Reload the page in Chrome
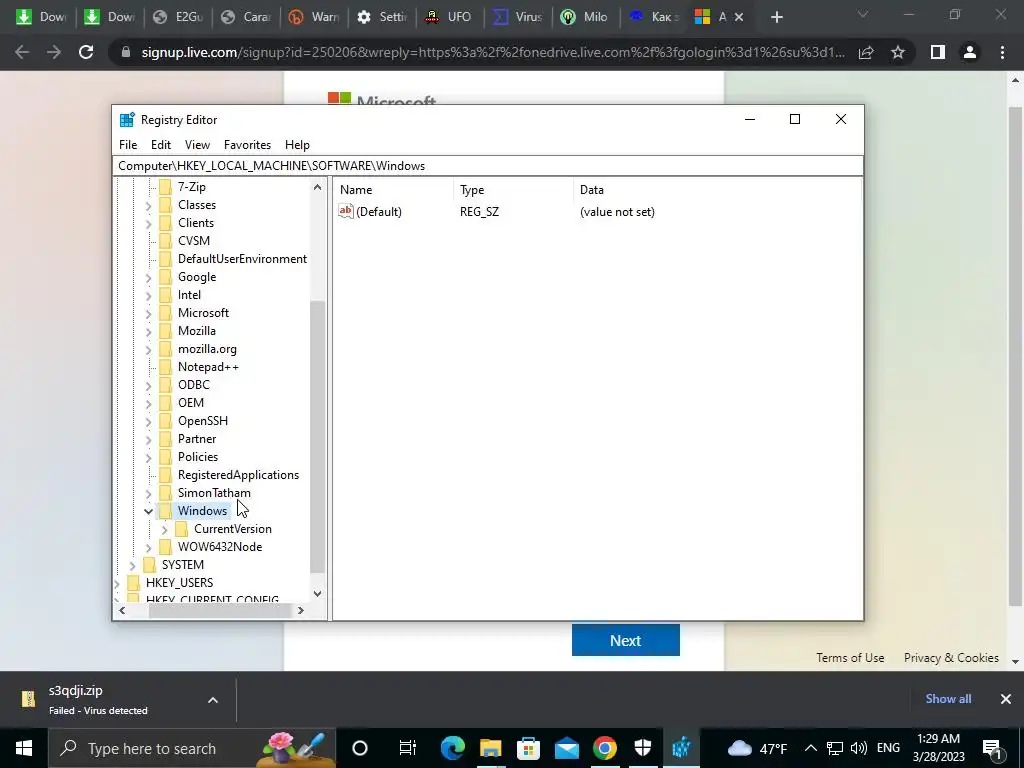The image size is (1024, 768). click(x=86, y=52)
